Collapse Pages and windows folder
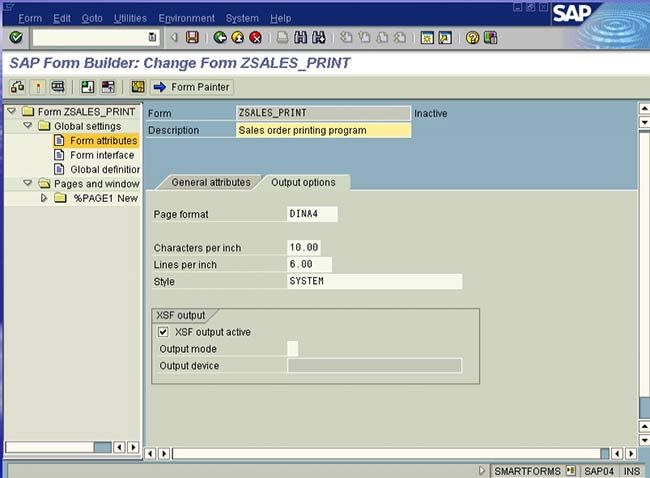 28,183
